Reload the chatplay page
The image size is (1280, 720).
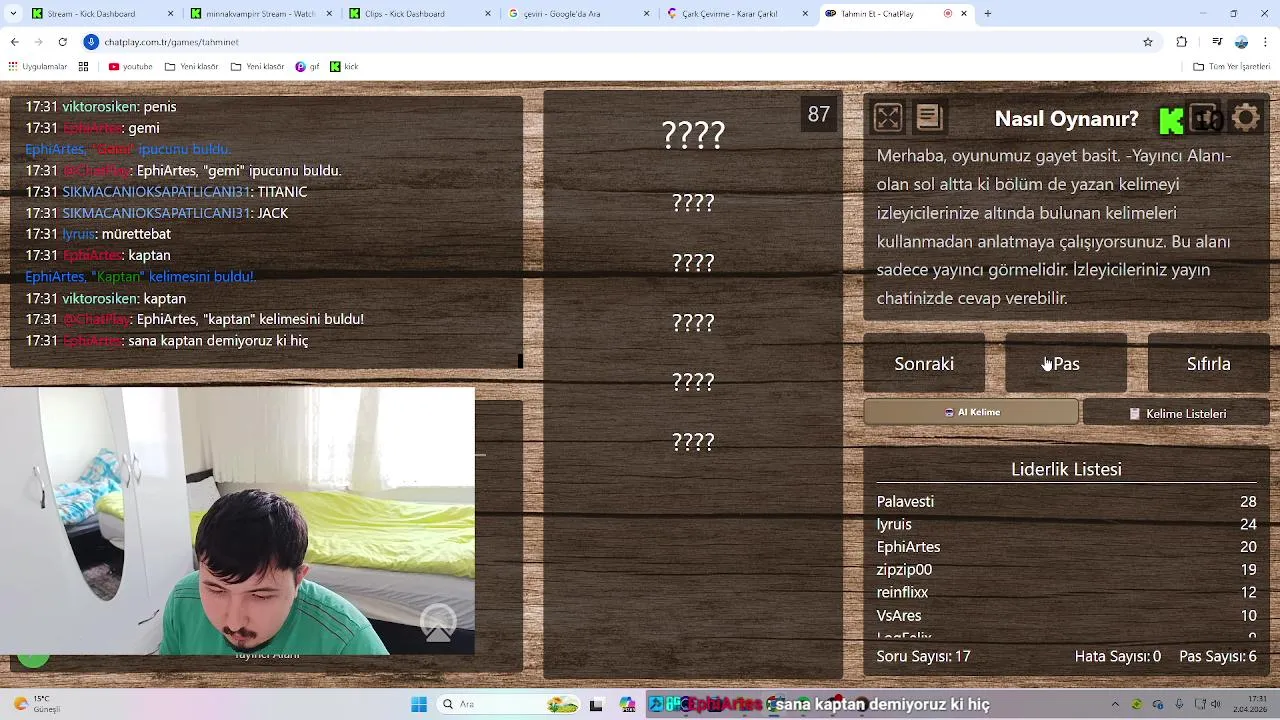(62, 42)
